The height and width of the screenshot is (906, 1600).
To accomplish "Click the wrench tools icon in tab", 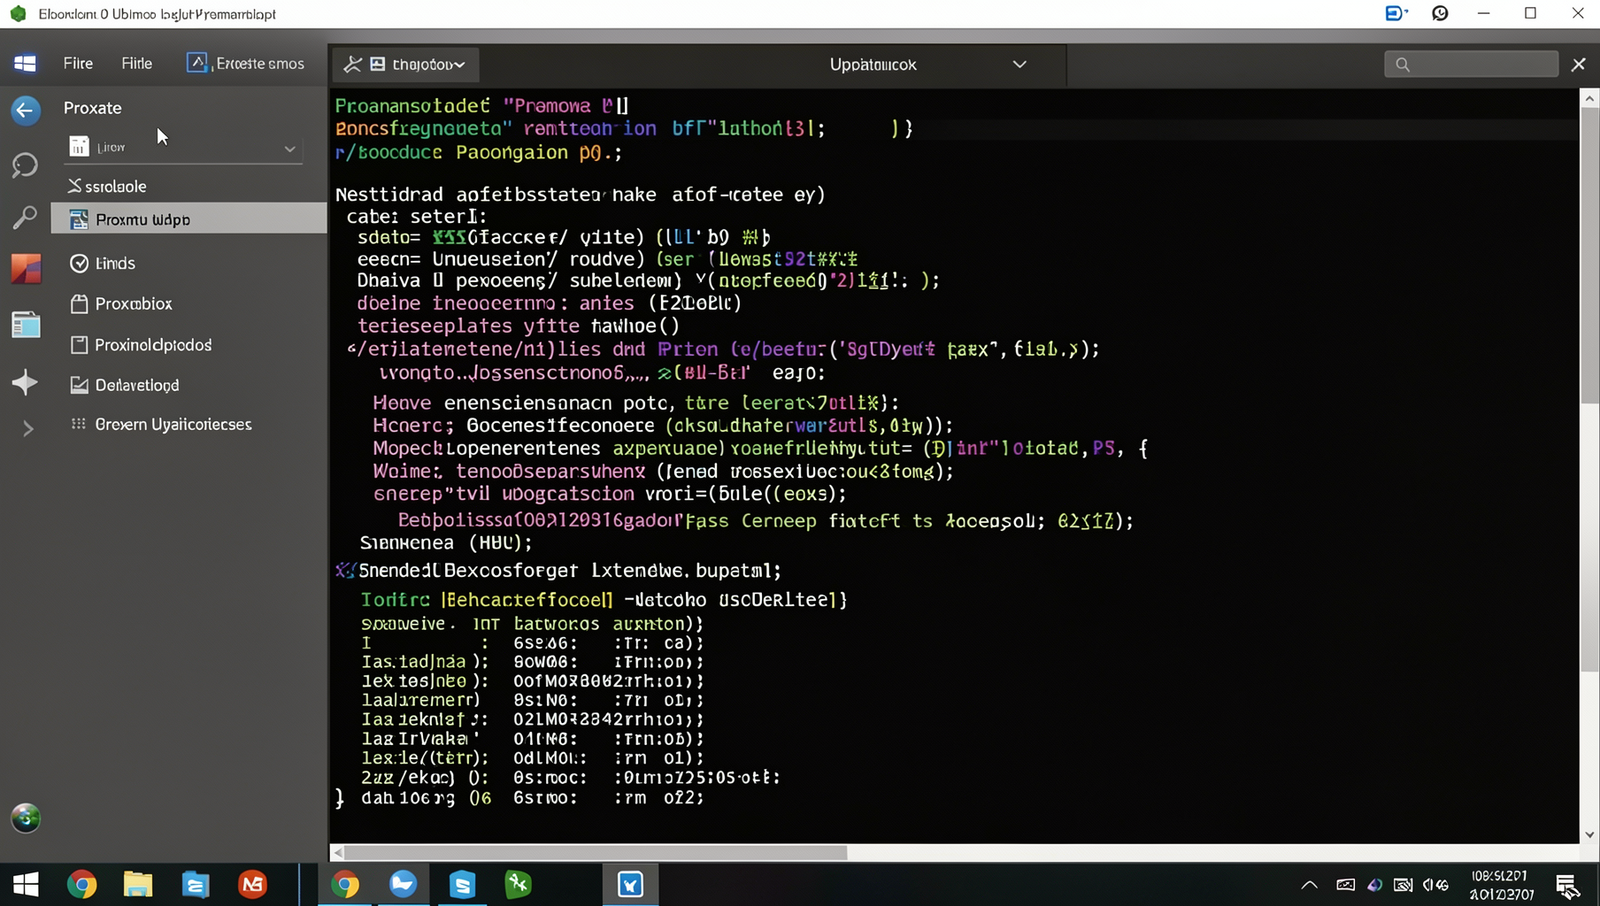I will 352,64.
